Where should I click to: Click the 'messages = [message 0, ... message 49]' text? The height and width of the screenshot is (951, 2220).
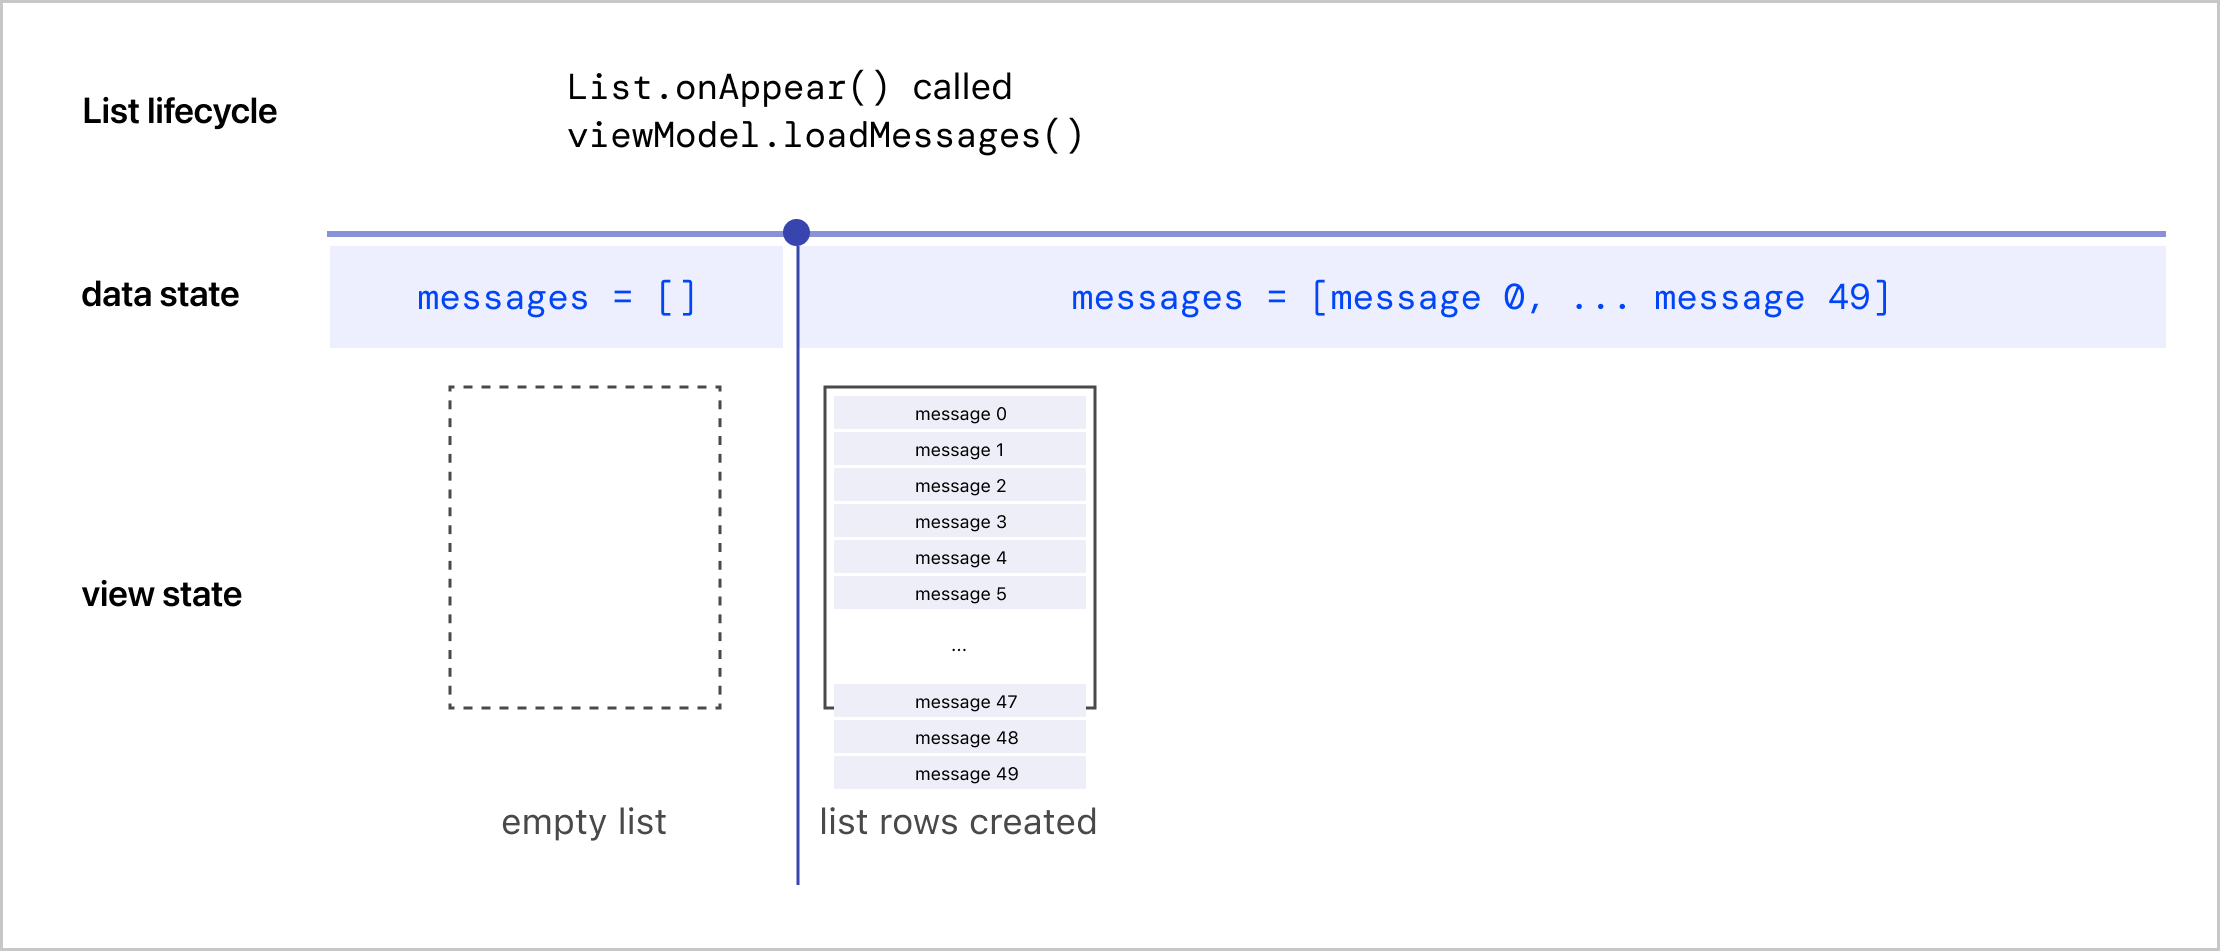coord(1481,298)
